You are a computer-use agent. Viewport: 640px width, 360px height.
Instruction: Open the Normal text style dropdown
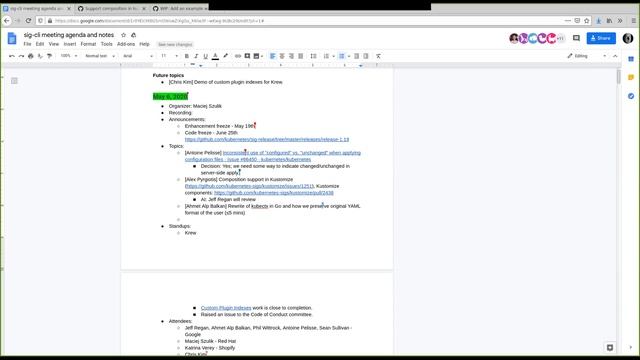[100, 56]
